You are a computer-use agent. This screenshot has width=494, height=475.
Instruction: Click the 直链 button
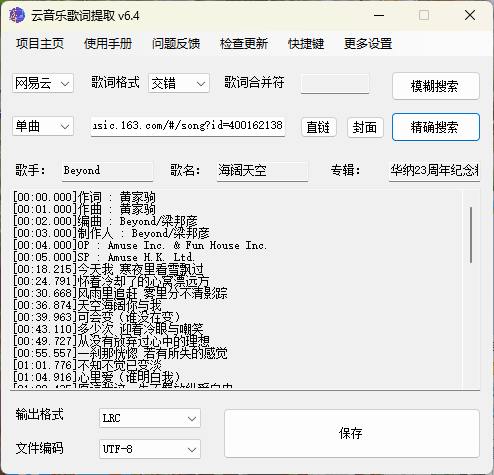click(319, 127)
